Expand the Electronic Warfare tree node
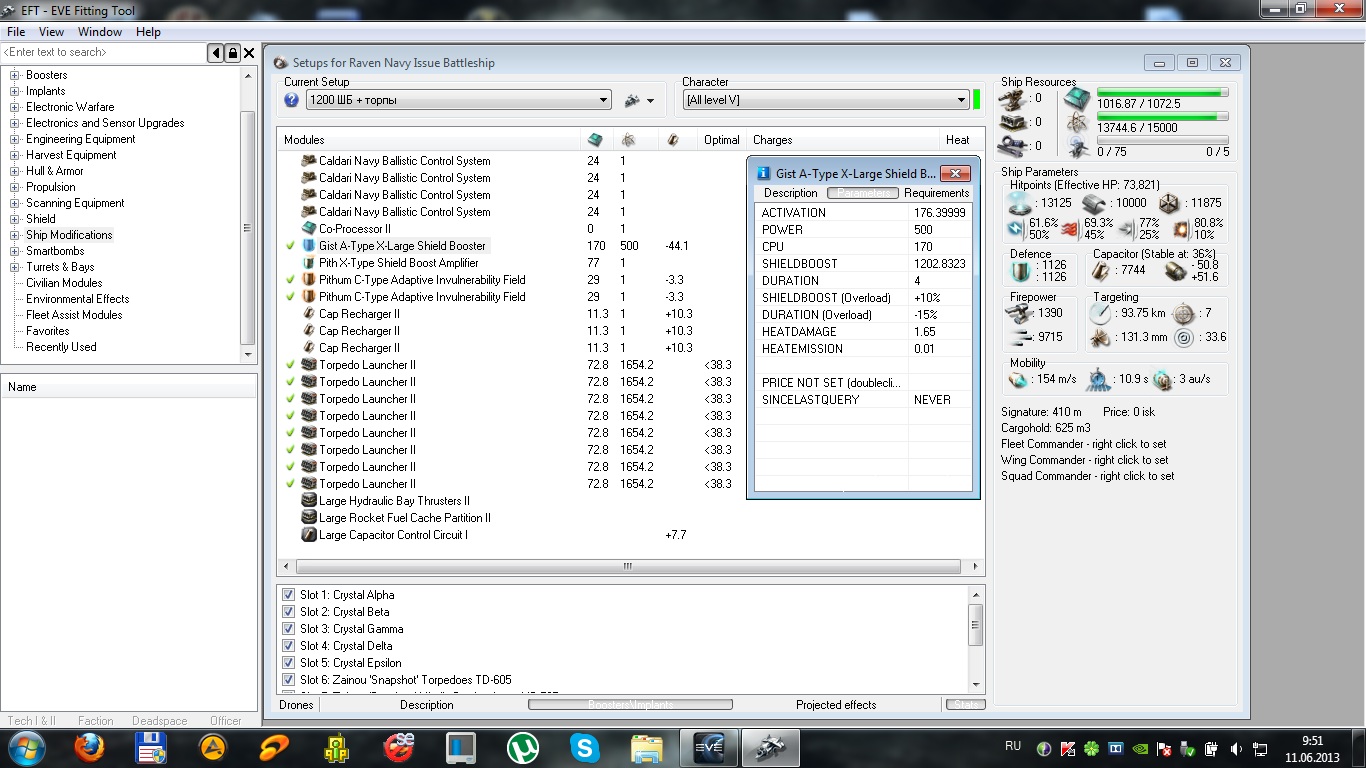Viewport: 1366px width, 768px height. (x=15, y=107)
